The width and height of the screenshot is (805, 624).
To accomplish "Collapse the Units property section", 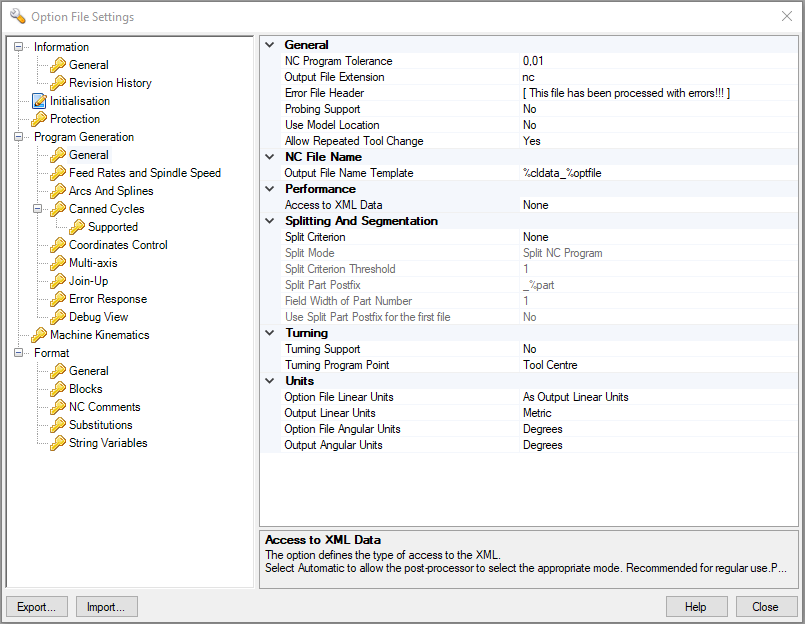I will (x=269, y=381).
